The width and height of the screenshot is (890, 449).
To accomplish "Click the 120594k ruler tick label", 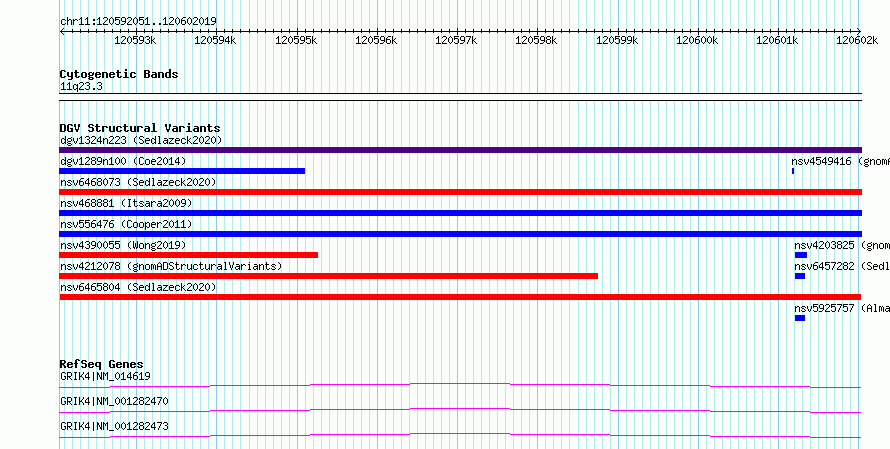I will pos(215,40).
